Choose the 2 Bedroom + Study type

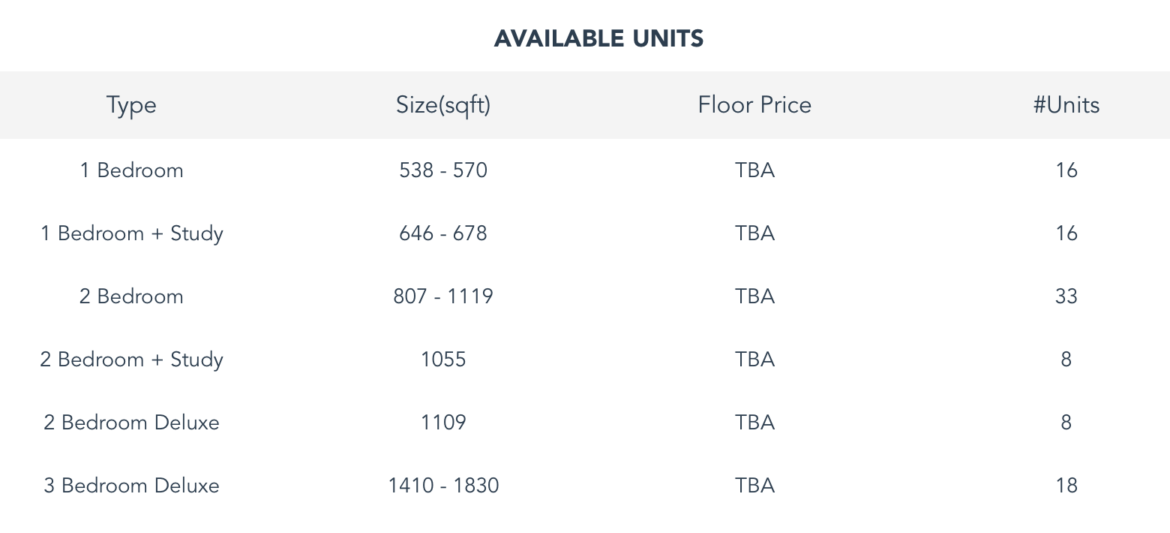tap(131, 359)
